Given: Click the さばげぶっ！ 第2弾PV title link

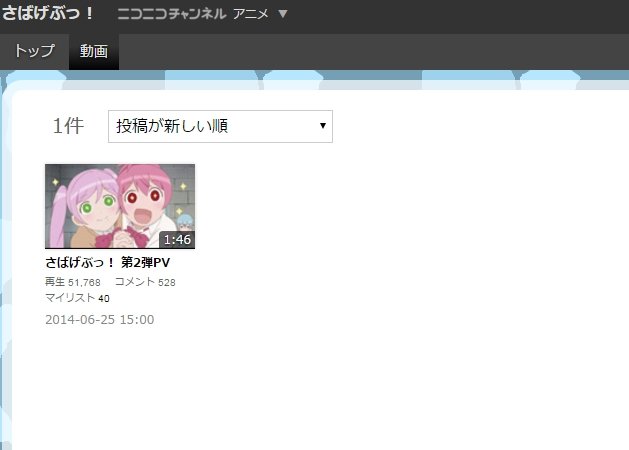Looking at the screenshot, I should click(x=108, y=263).
